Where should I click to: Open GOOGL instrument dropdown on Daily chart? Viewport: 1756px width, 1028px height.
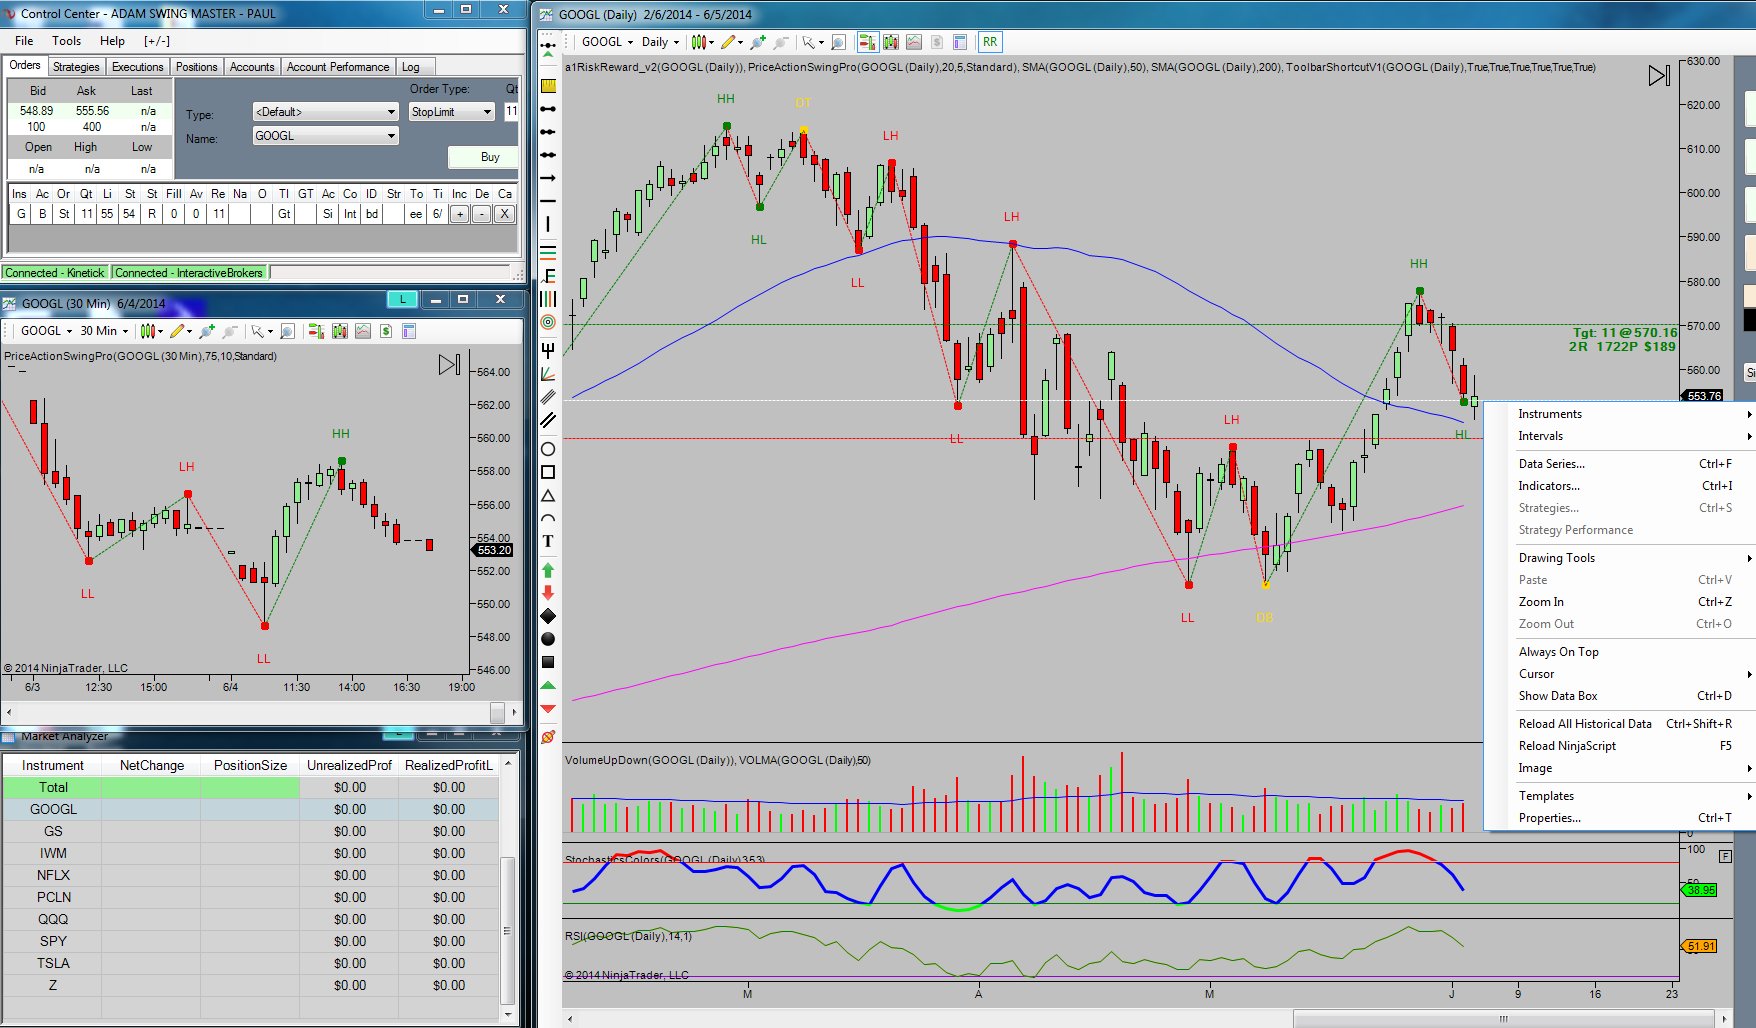(x=607, y=42)
